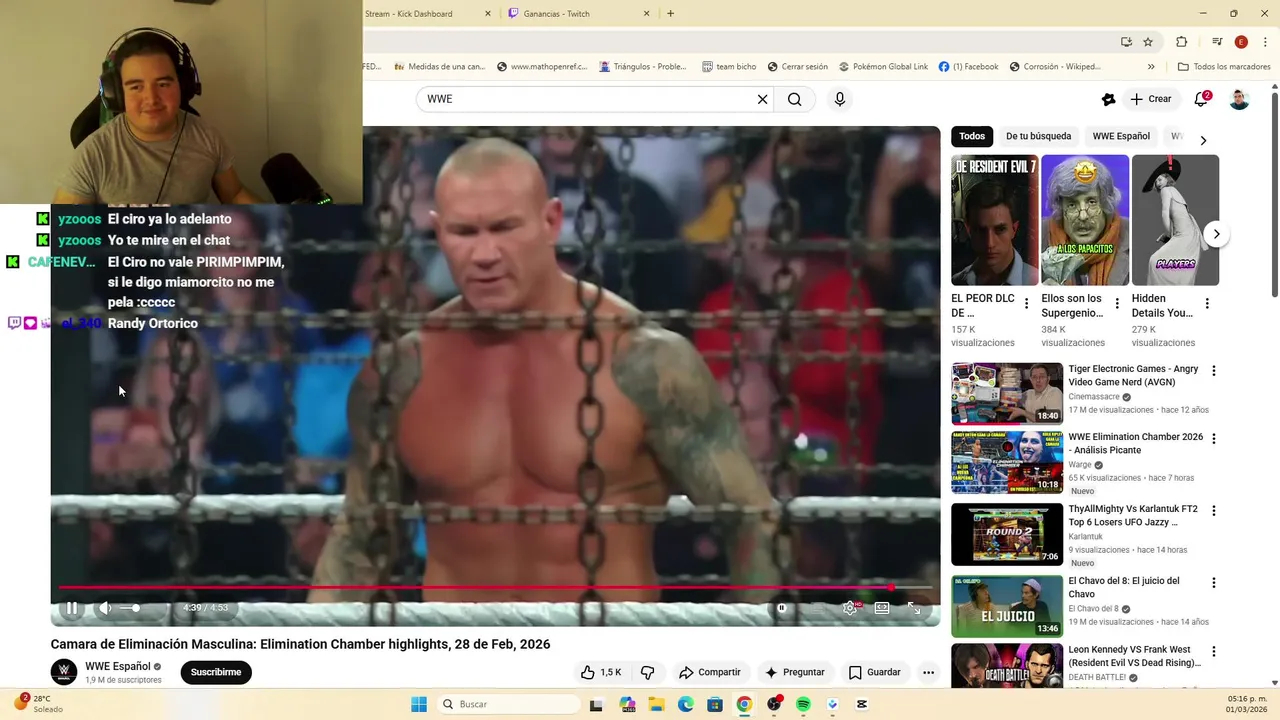Viewport: 1280px width, 720px height.
Task: Open the Crear menu
Action: pyautogui.click(x=1150, y=99)
